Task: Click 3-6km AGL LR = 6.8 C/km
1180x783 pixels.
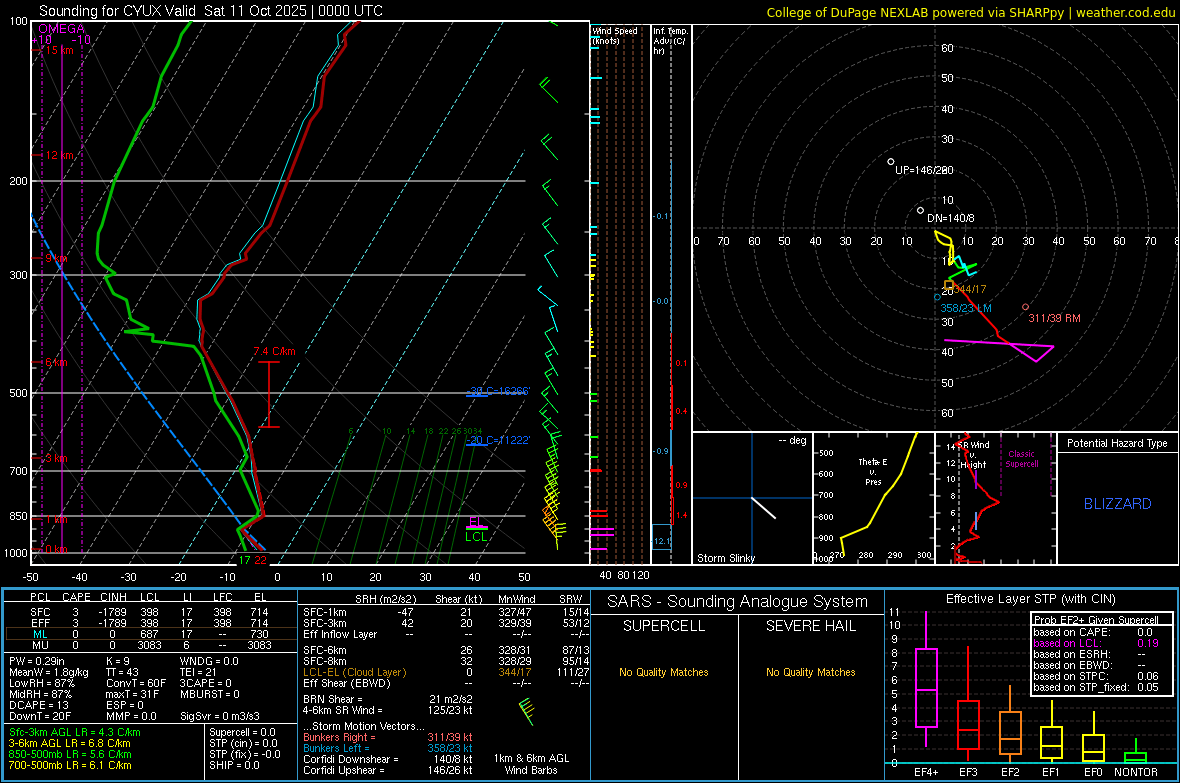Action: click(x=70, y=743)
